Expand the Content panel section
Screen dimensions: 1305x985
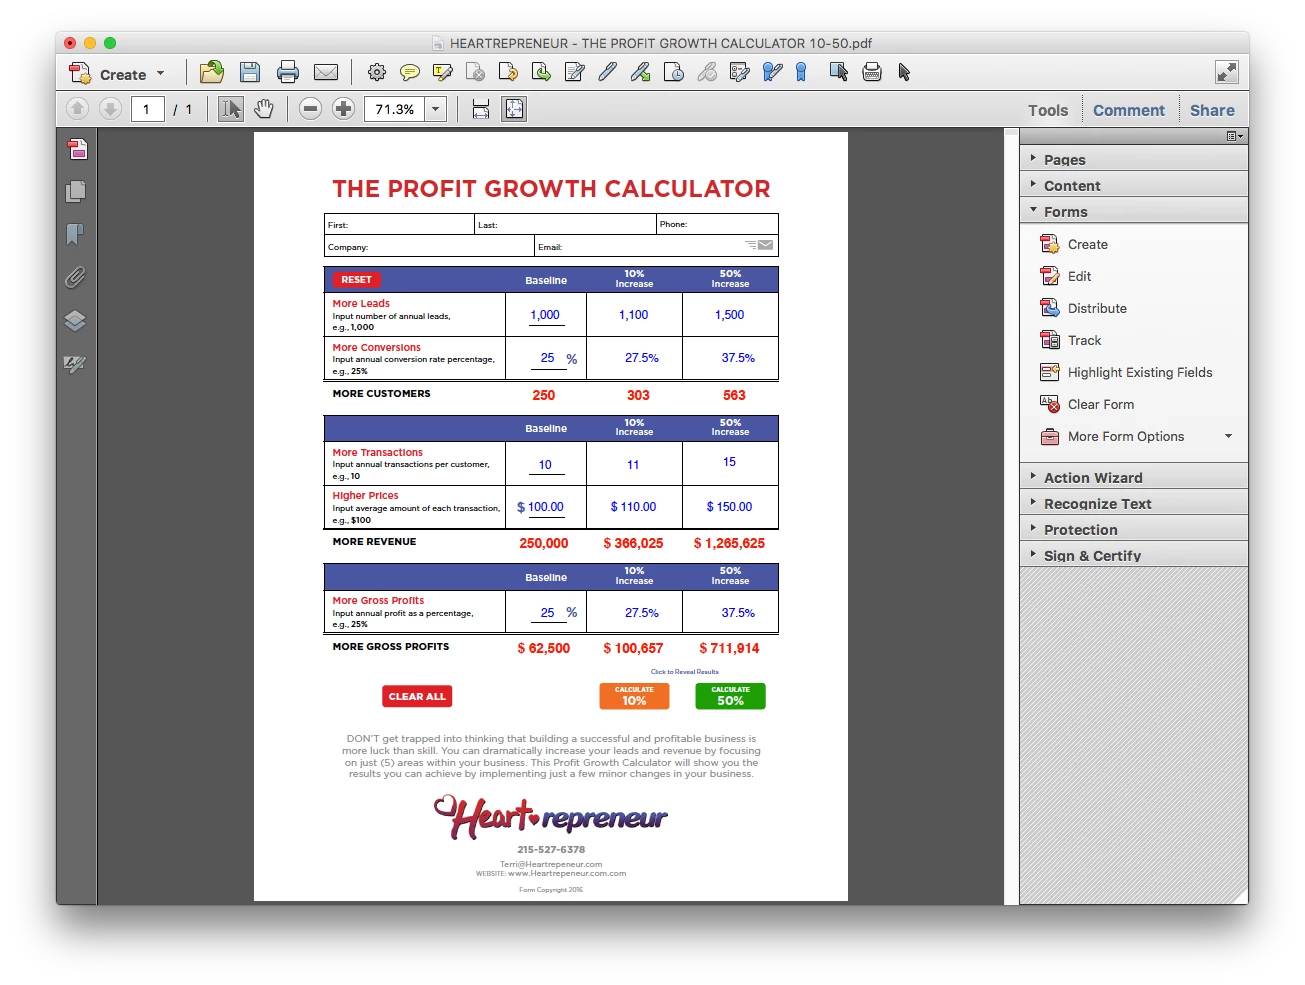click(x=1134, y=185)
